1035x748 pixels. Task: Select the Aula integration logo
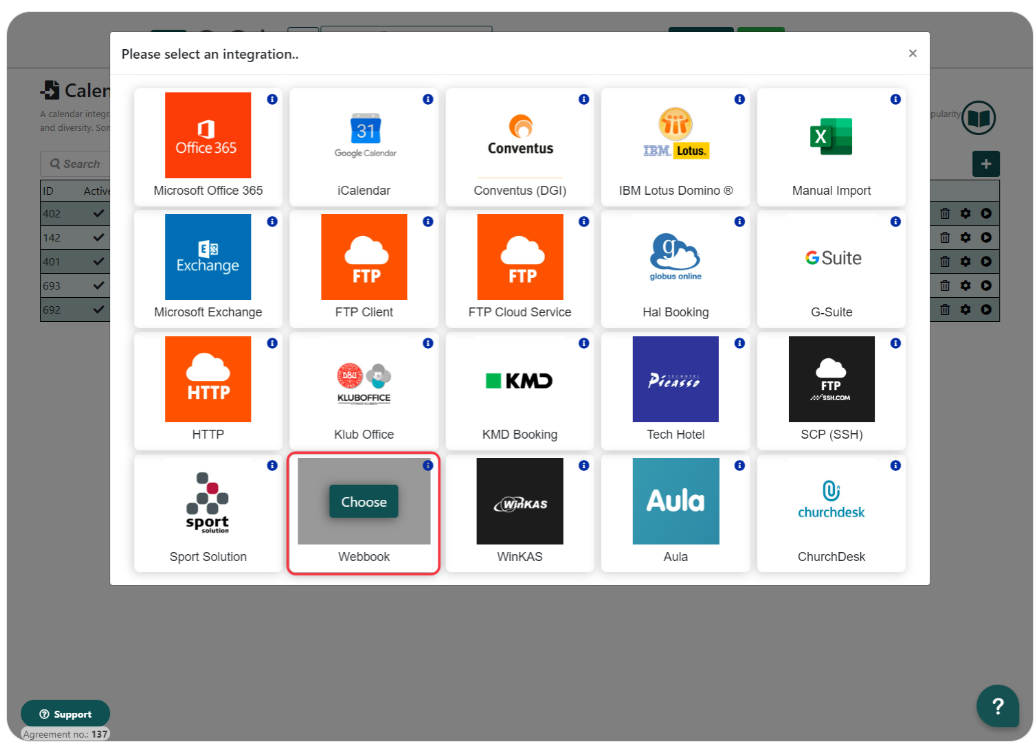click(x=676, y=501)
